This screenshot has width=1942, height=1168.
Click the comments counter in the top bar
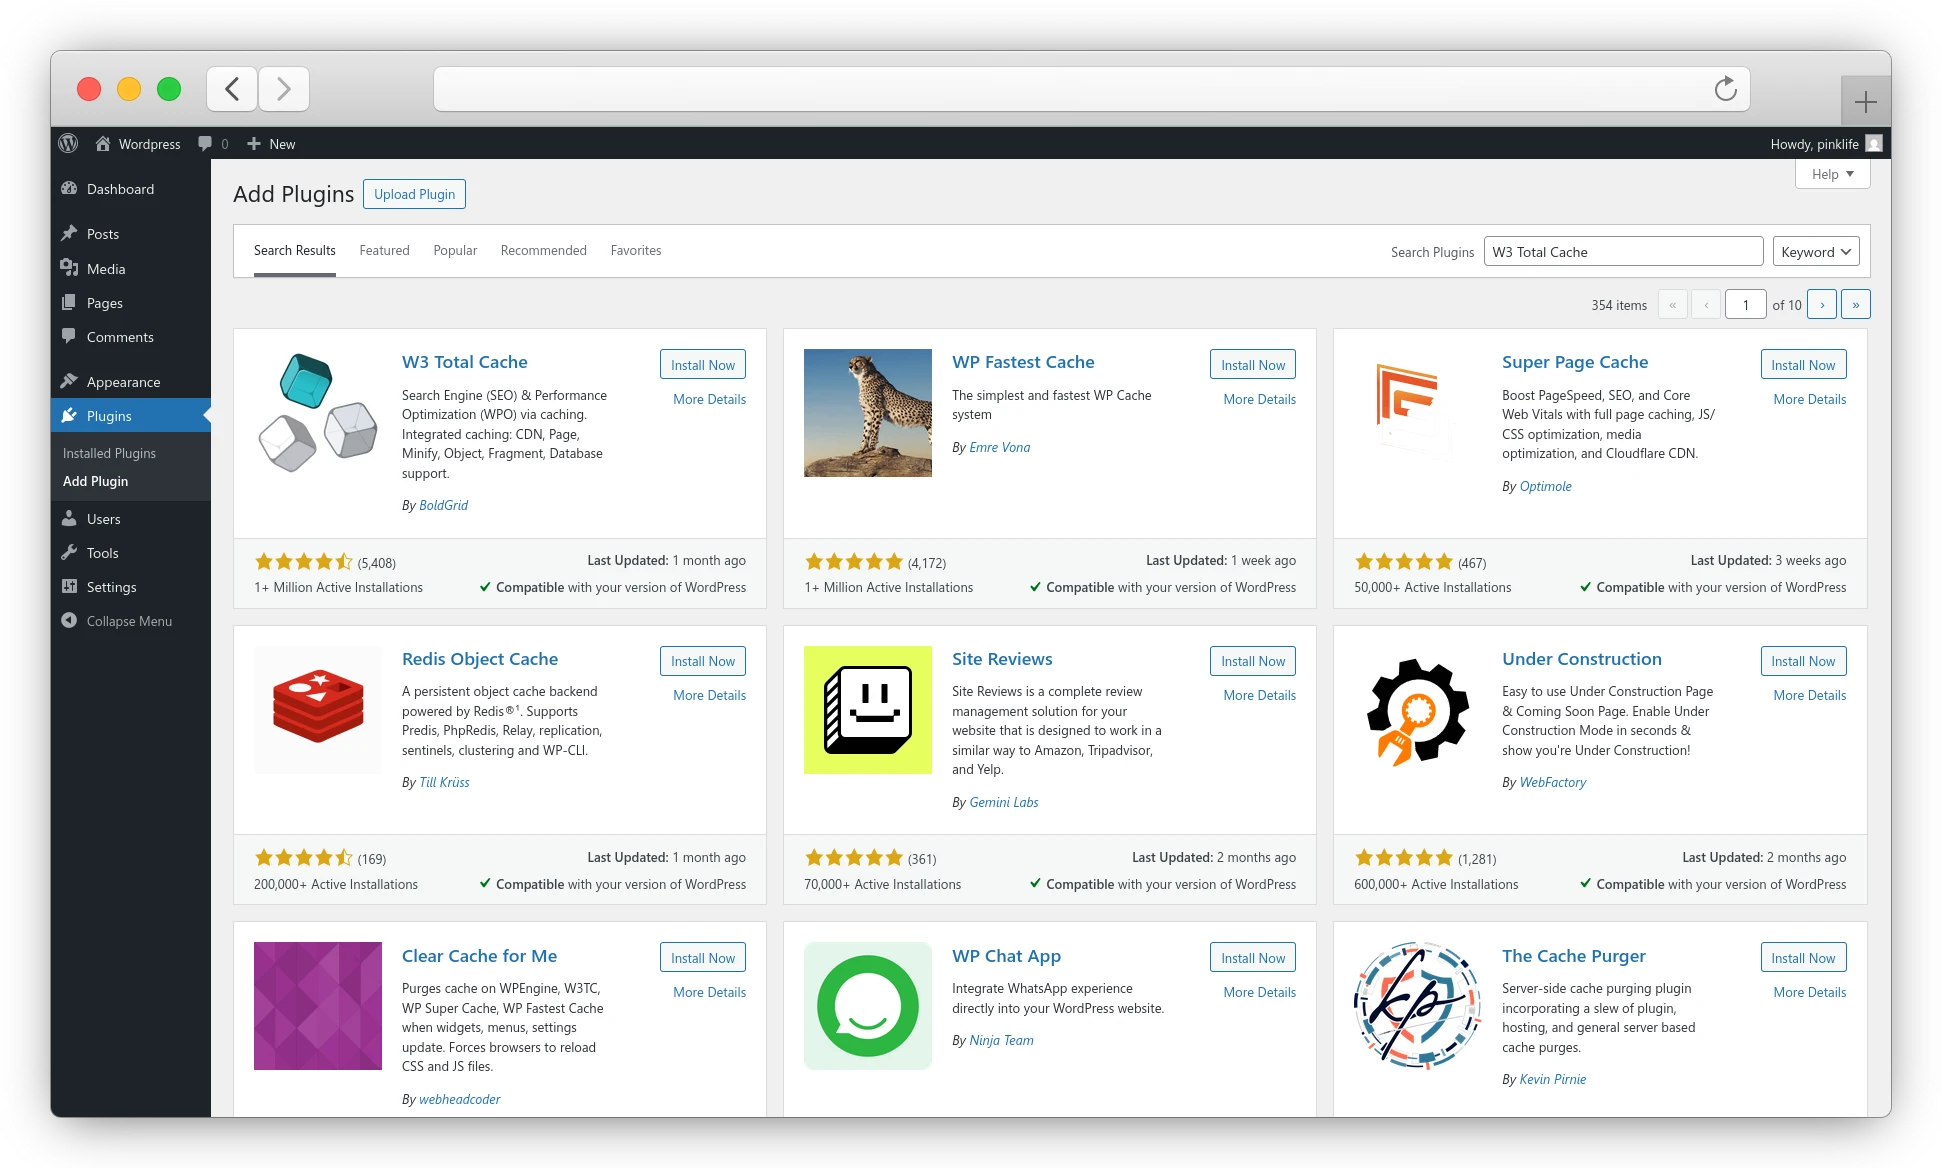point(213,143)
